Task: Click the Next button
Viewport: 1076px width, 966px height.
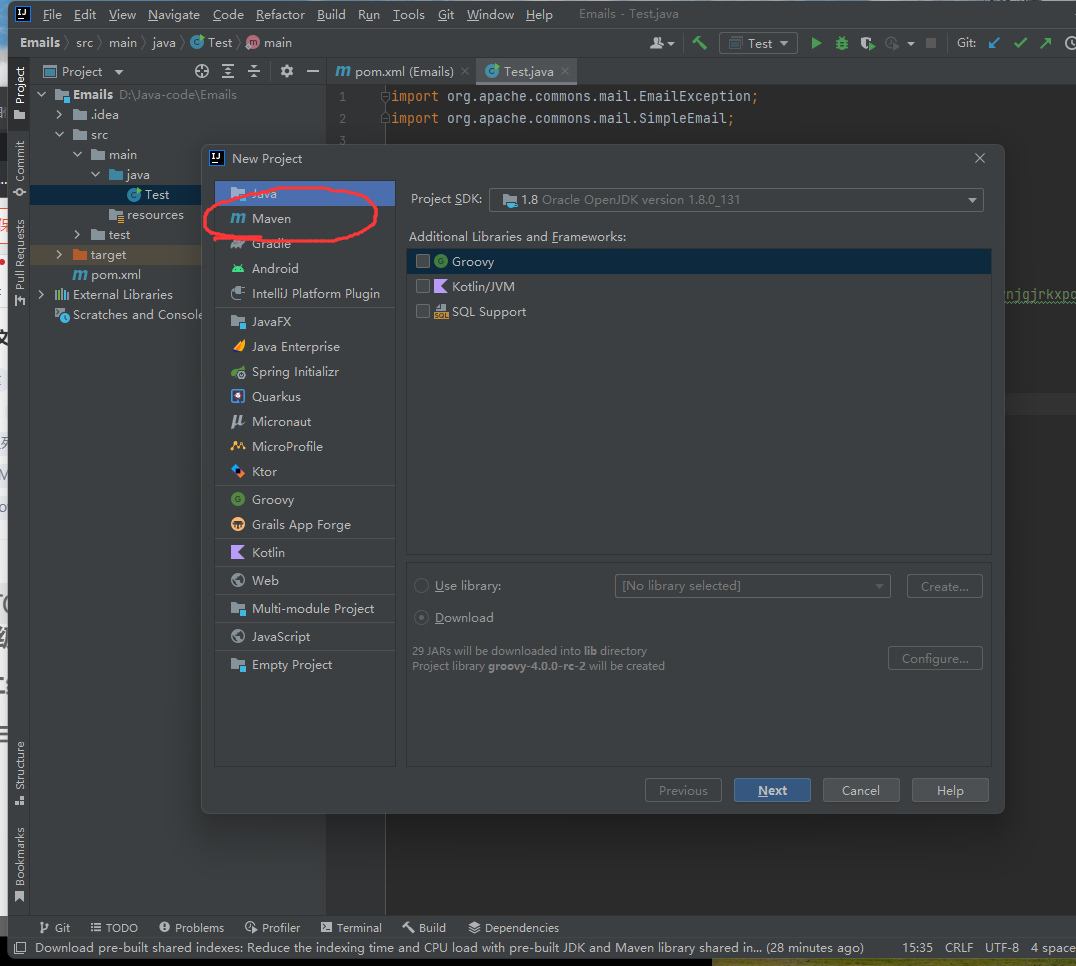Action: [x=772, y=790]
